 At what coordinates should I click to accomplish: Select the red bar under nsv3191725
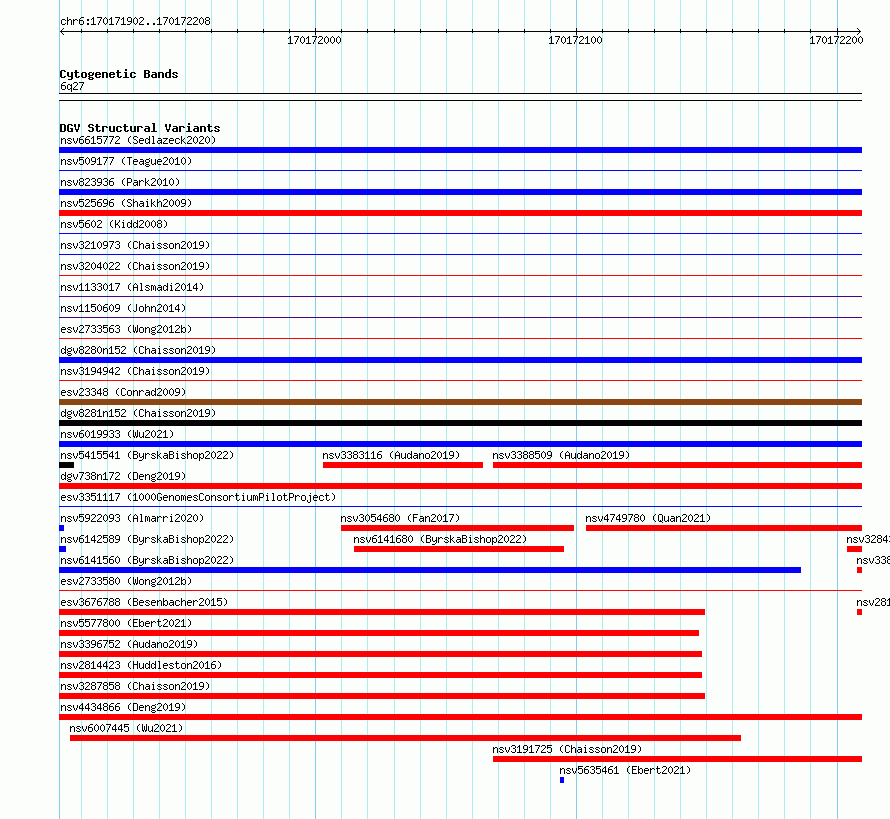[x=677, y=759]
